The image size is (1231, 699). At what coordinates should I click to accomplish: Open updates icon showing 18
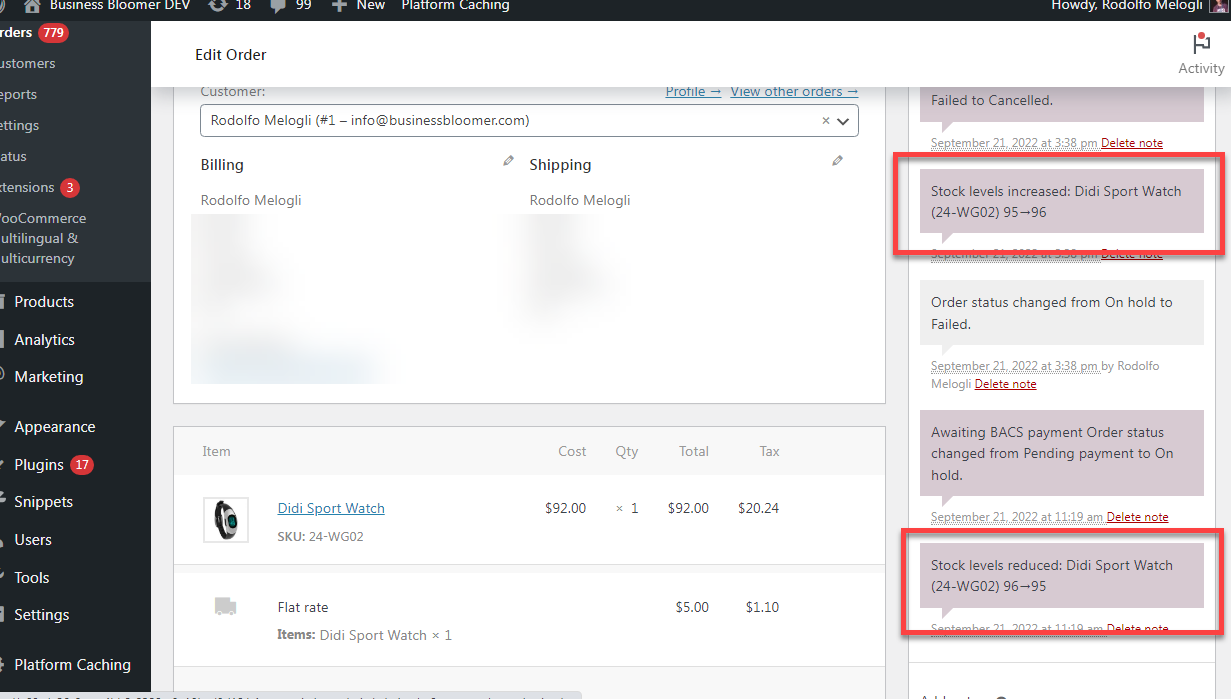217,5
